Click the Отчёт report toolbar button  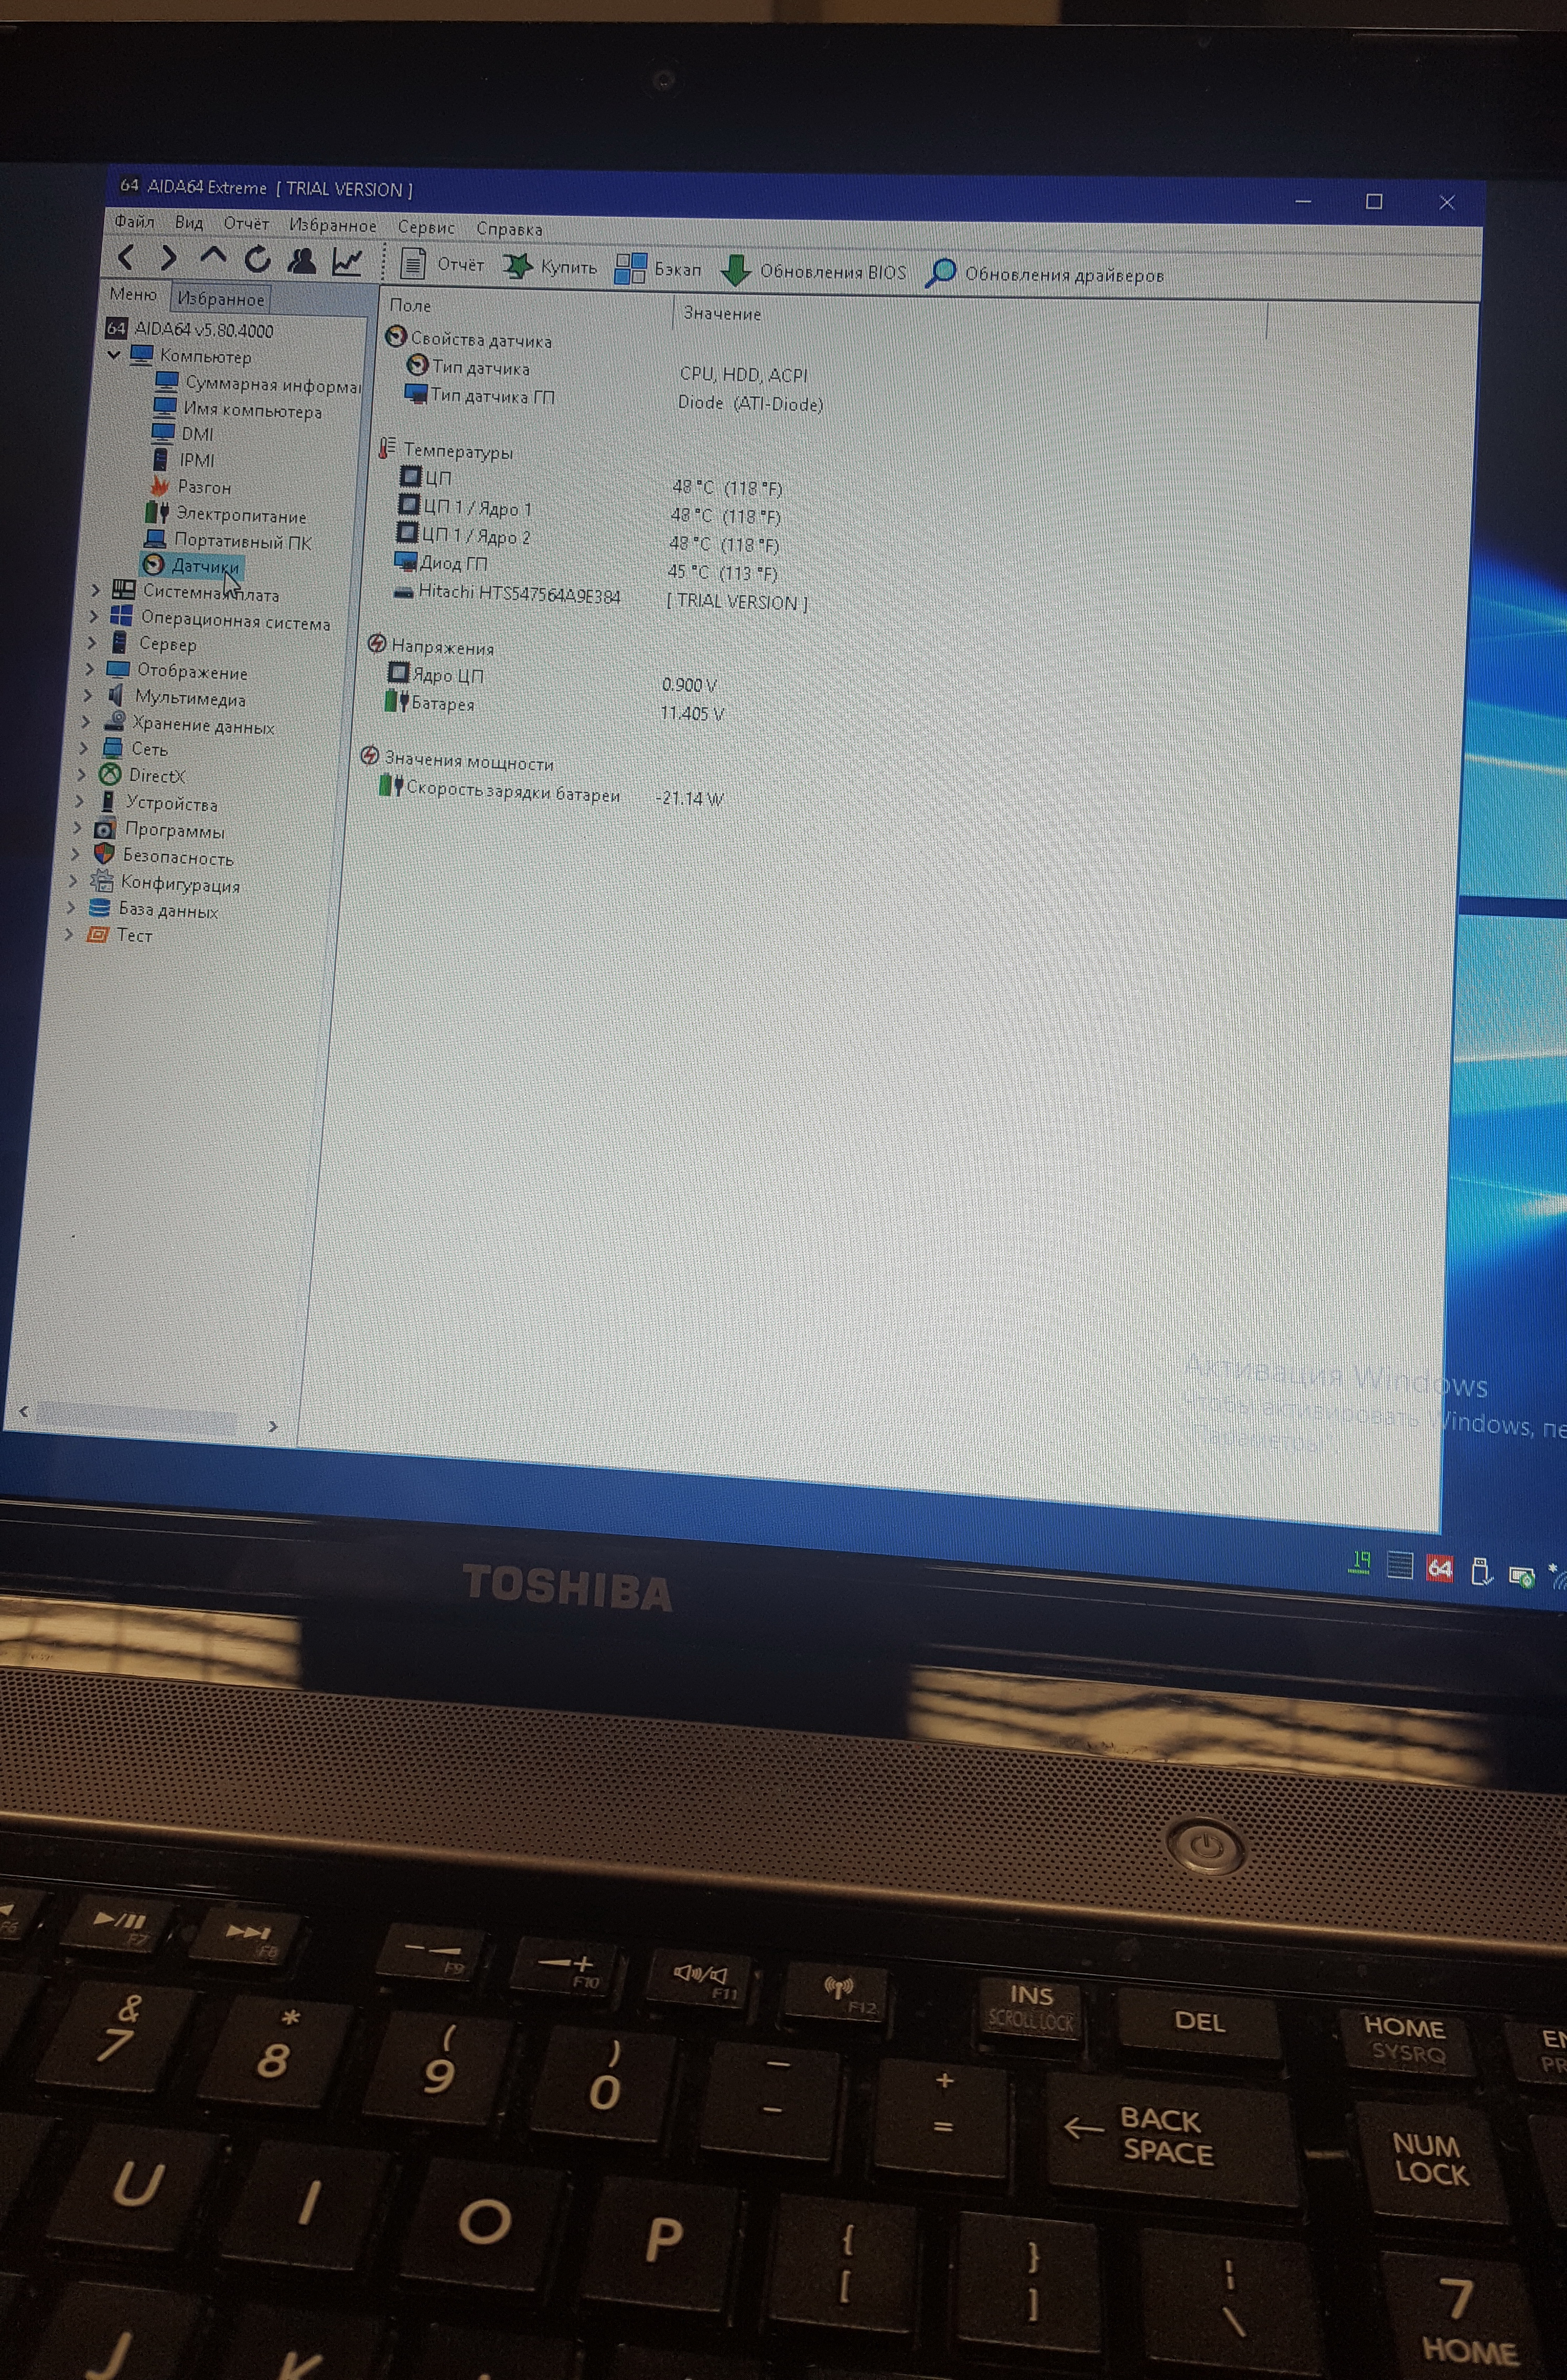pyautogui.click(x=442, y=265)
